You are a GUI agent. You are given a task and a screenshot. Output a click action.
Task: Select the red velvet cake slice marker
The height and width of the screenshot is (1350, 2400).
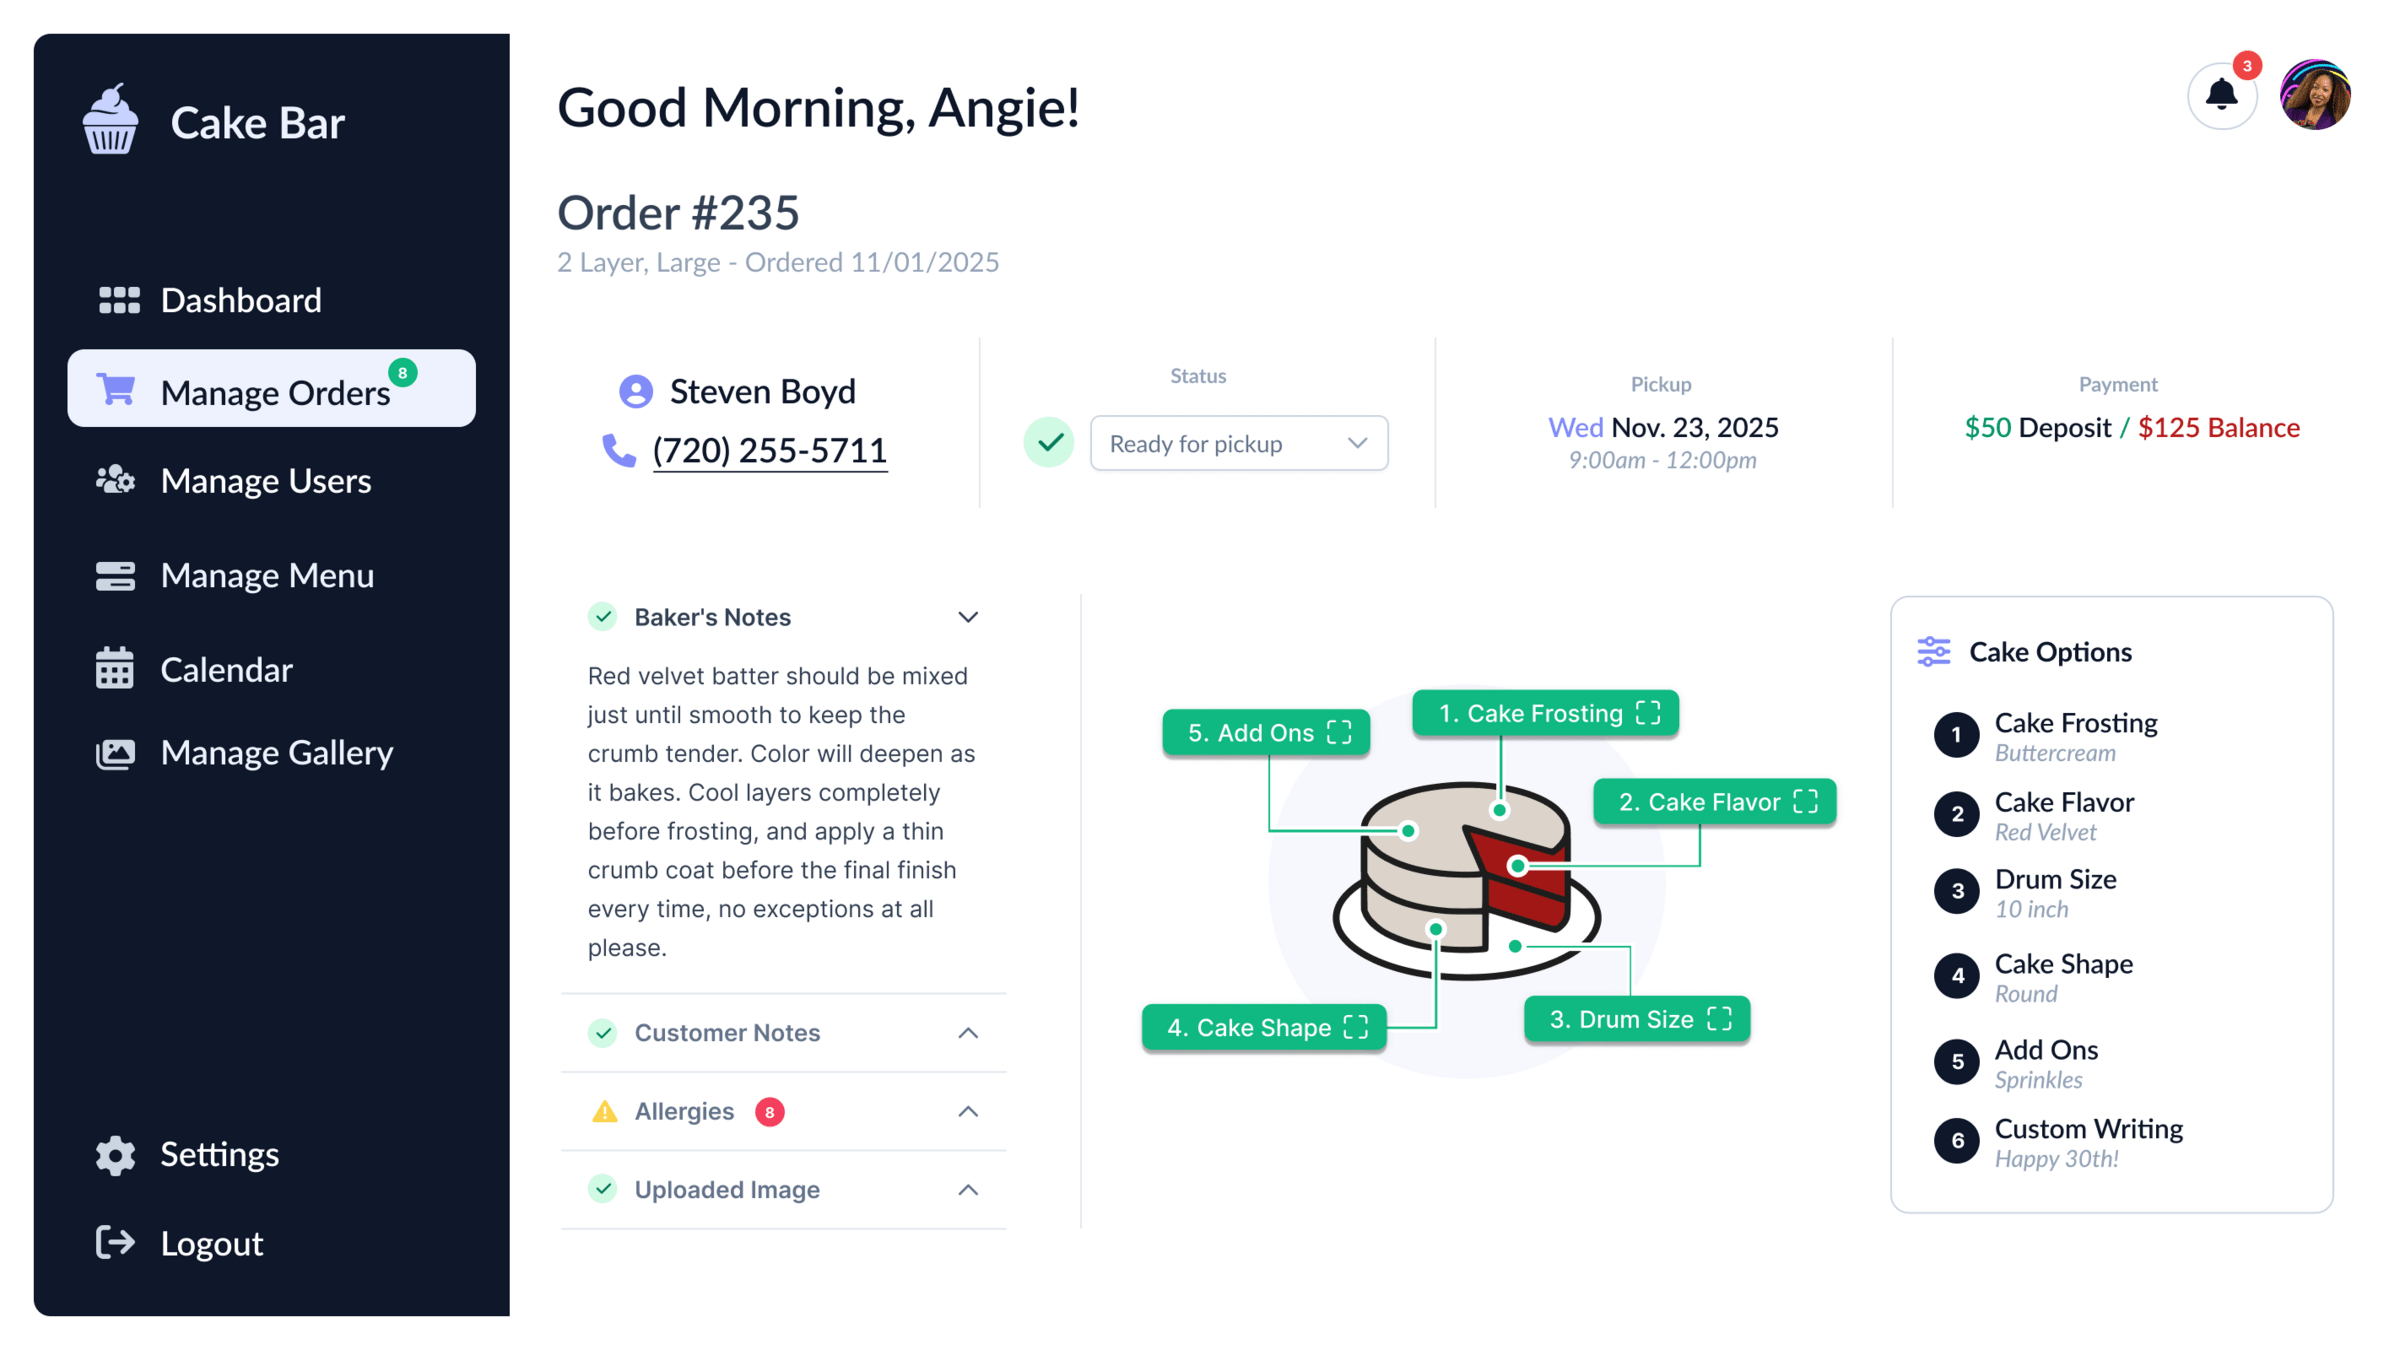pos(1518,866)
